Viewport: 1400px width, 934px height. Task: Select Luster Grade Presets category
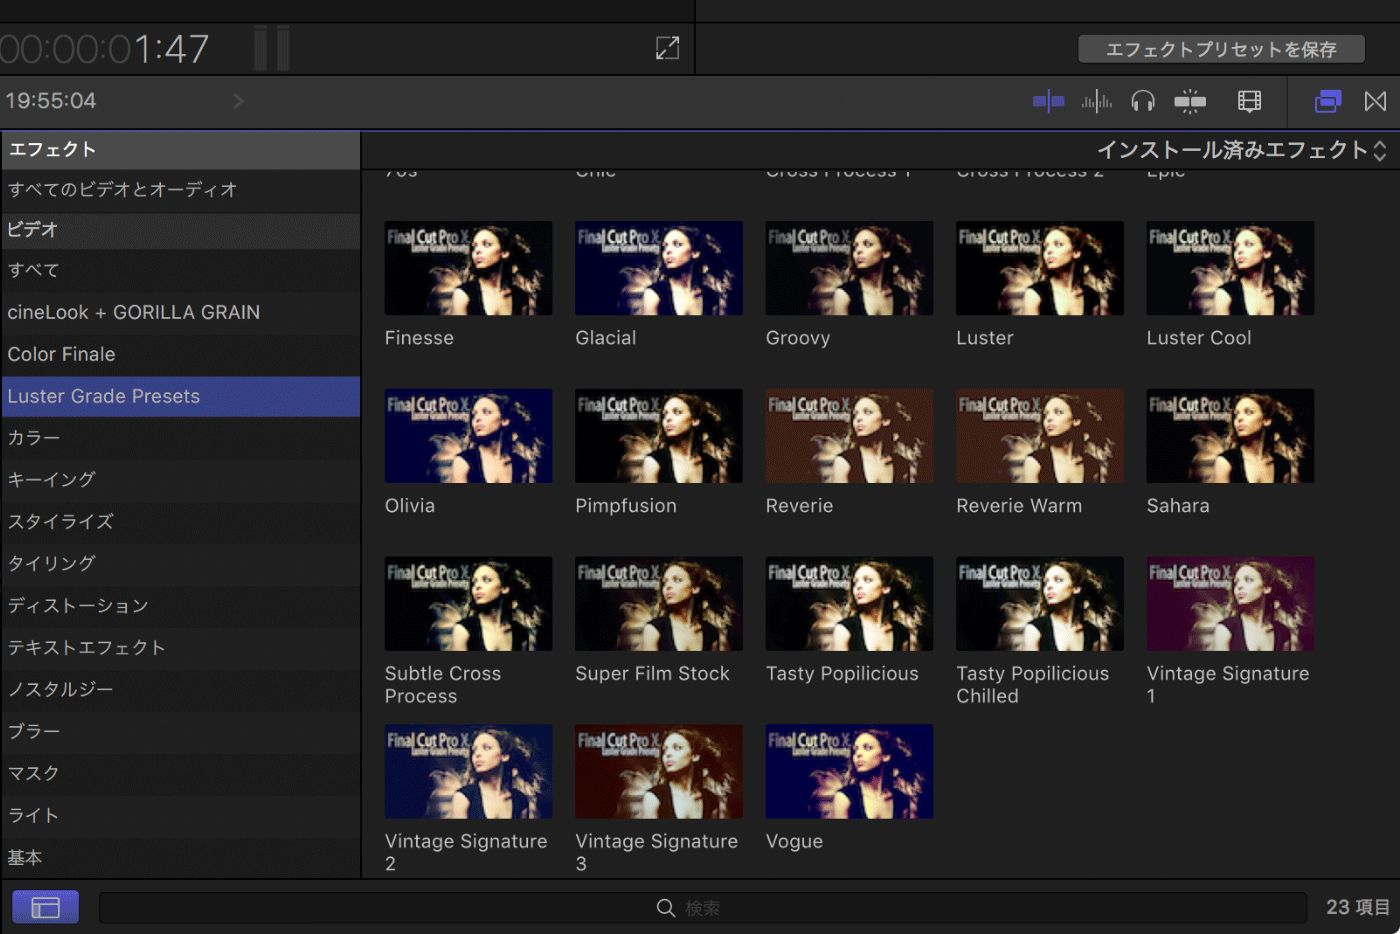tap(180, 396)
